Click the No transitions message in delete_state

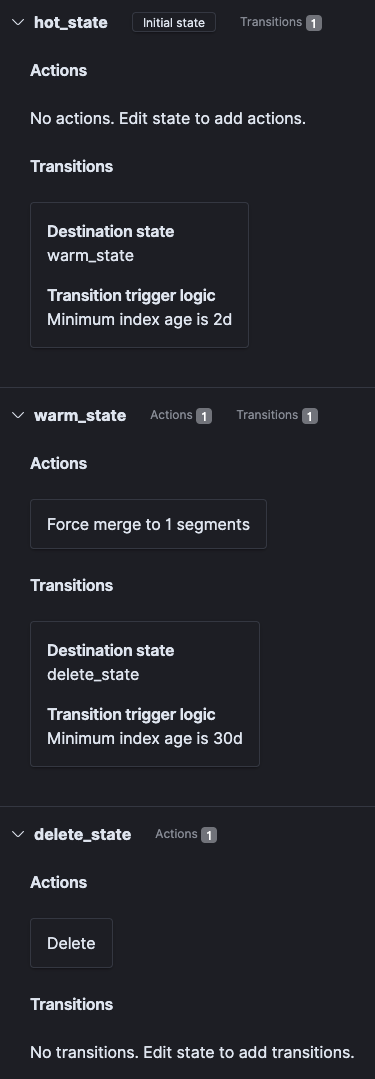click(x=192, y=1052)
